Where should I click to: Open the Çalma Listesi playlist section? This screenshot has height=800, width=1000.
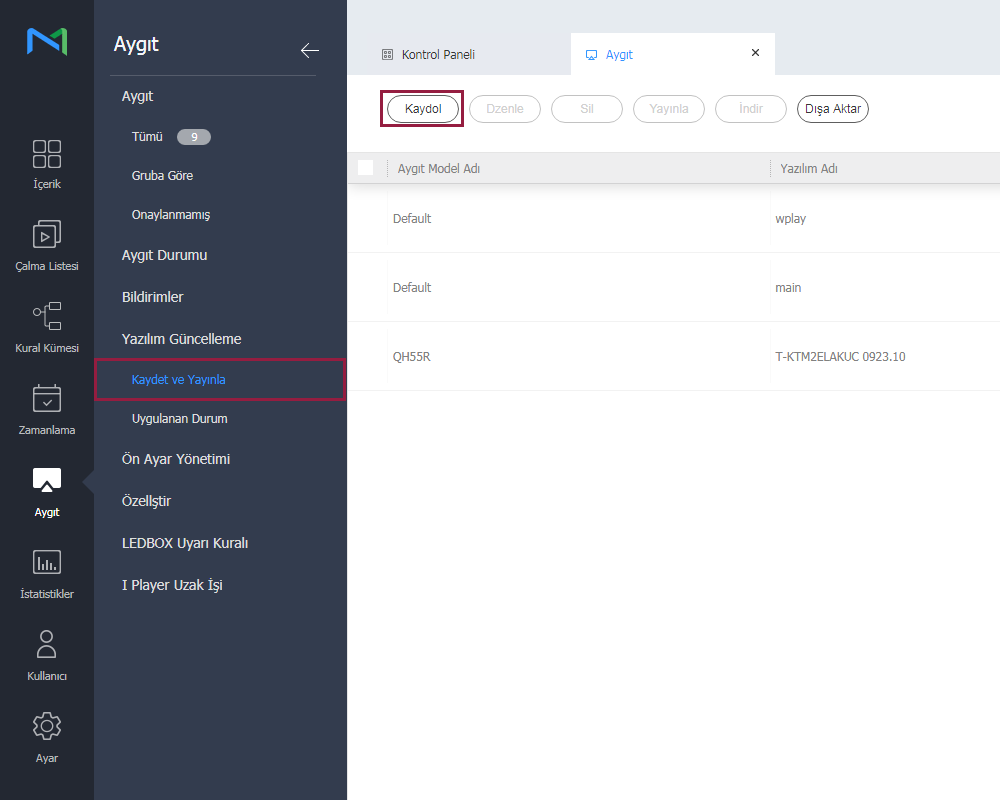[47, 246]
